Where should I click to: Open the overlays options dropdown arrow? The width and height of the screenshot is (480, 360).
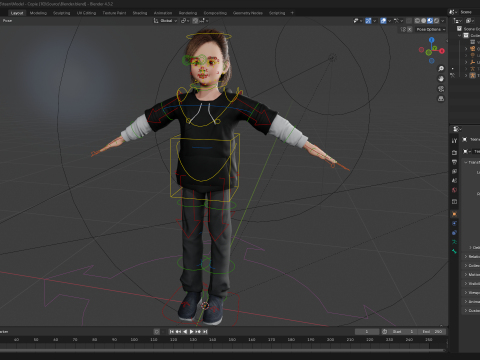(x=389, y=21)
